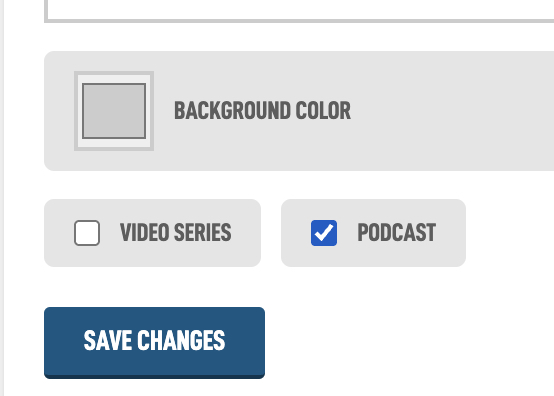Select the gray color square inside the swatch
Image resolution: width=554 pixels, height=396 pixels.
pos(114,111)
